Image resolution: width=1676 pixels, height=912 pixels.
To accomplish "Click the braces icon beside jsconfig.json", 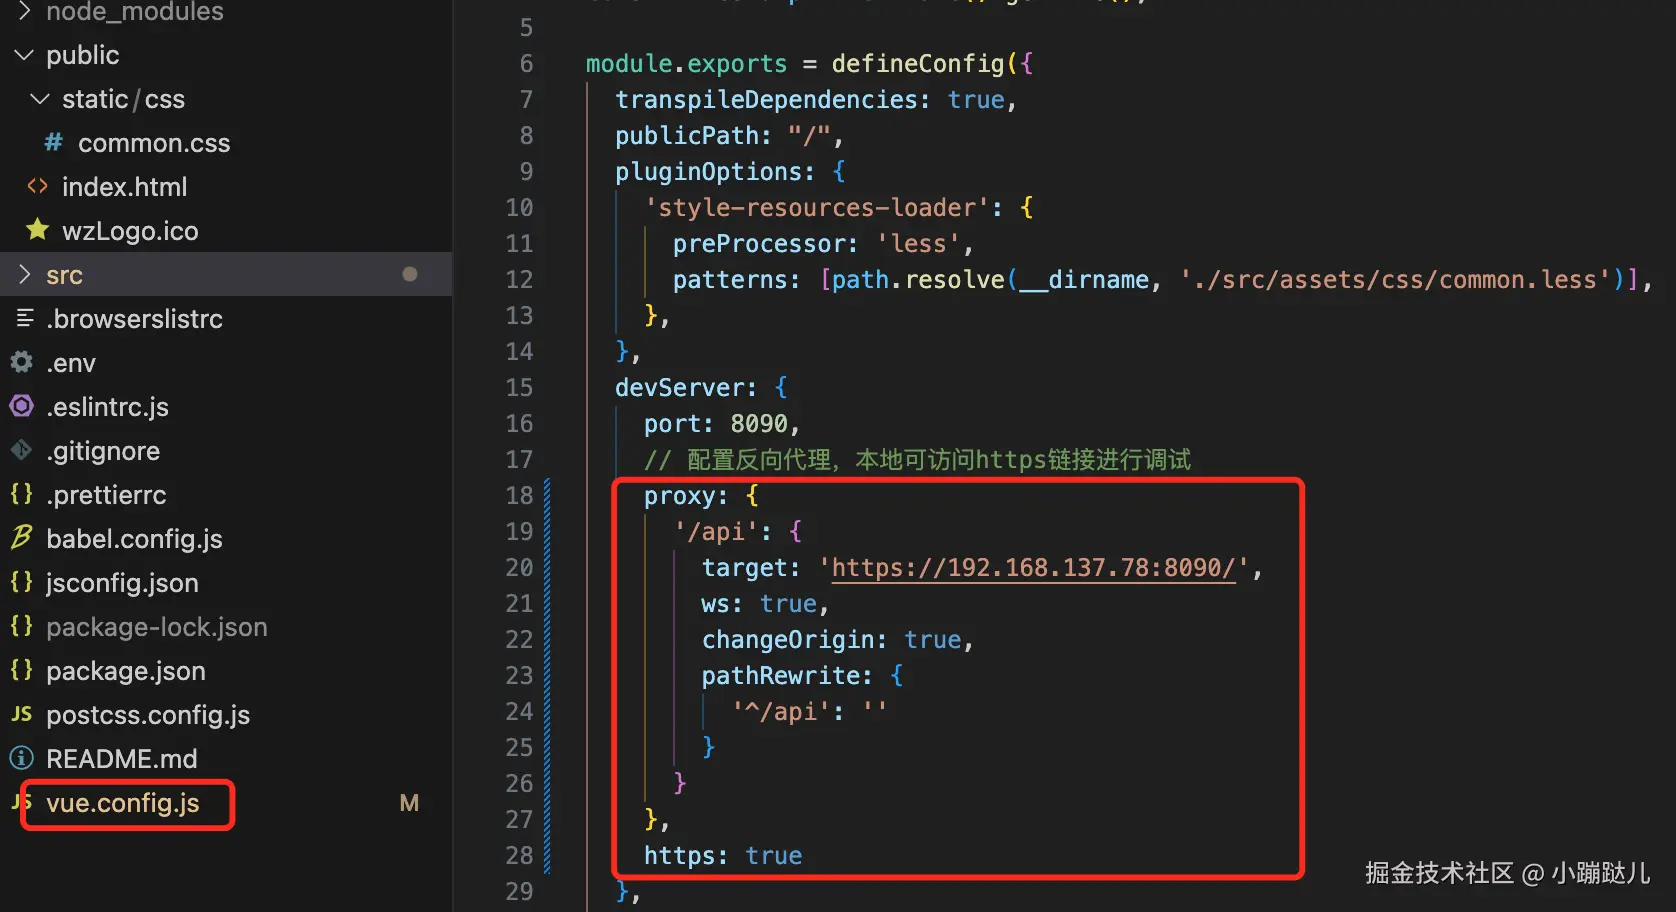I will (x=21, y=582).
